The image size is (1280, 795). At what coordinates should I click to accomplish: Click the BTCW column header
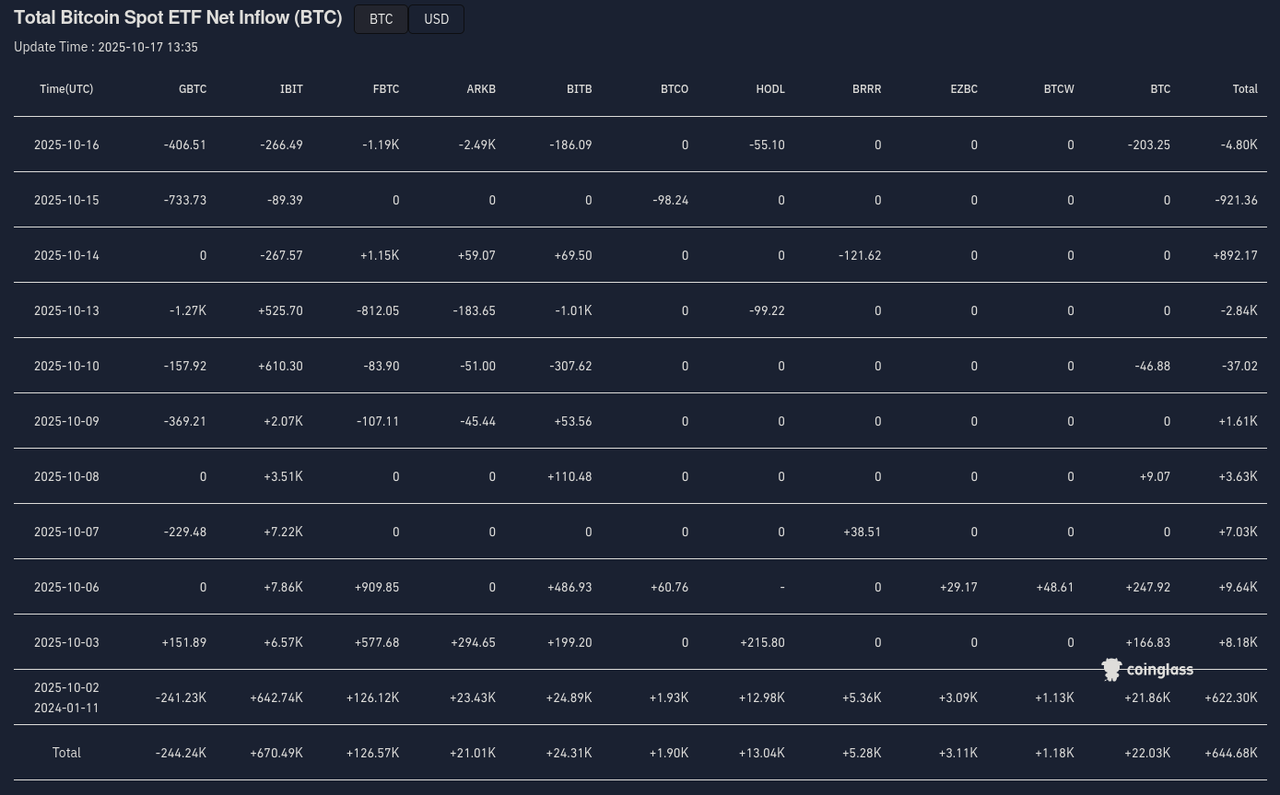pos(1059,89)
